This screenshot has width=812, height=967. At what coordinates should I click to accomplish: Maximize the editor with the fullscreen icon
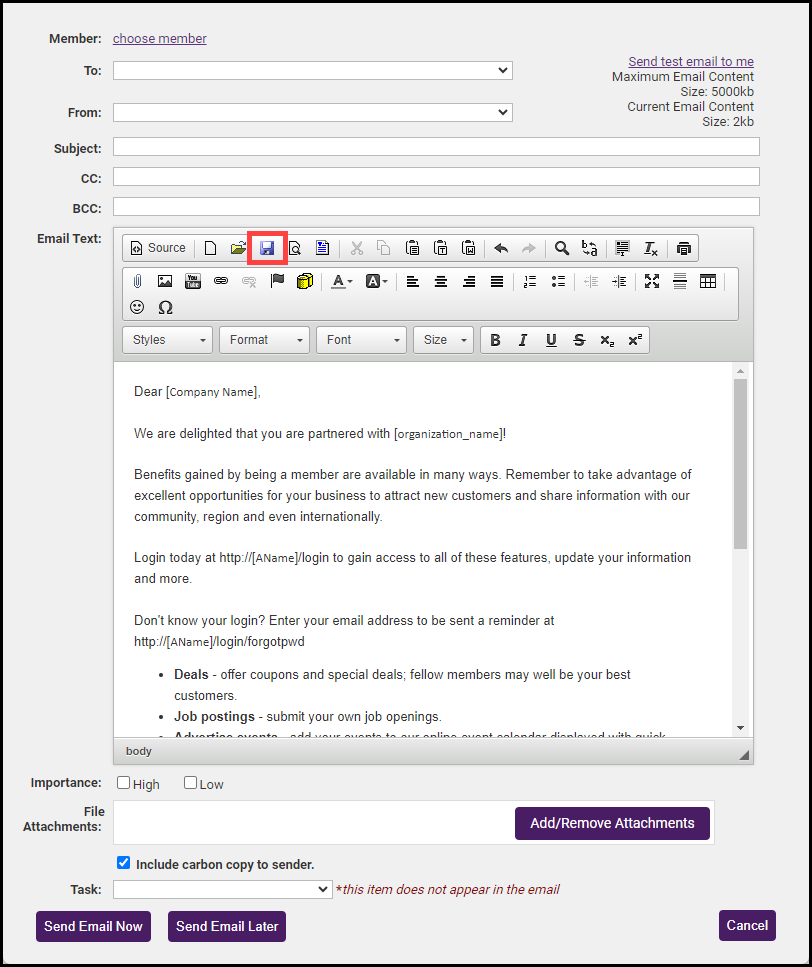pos(652,281)
